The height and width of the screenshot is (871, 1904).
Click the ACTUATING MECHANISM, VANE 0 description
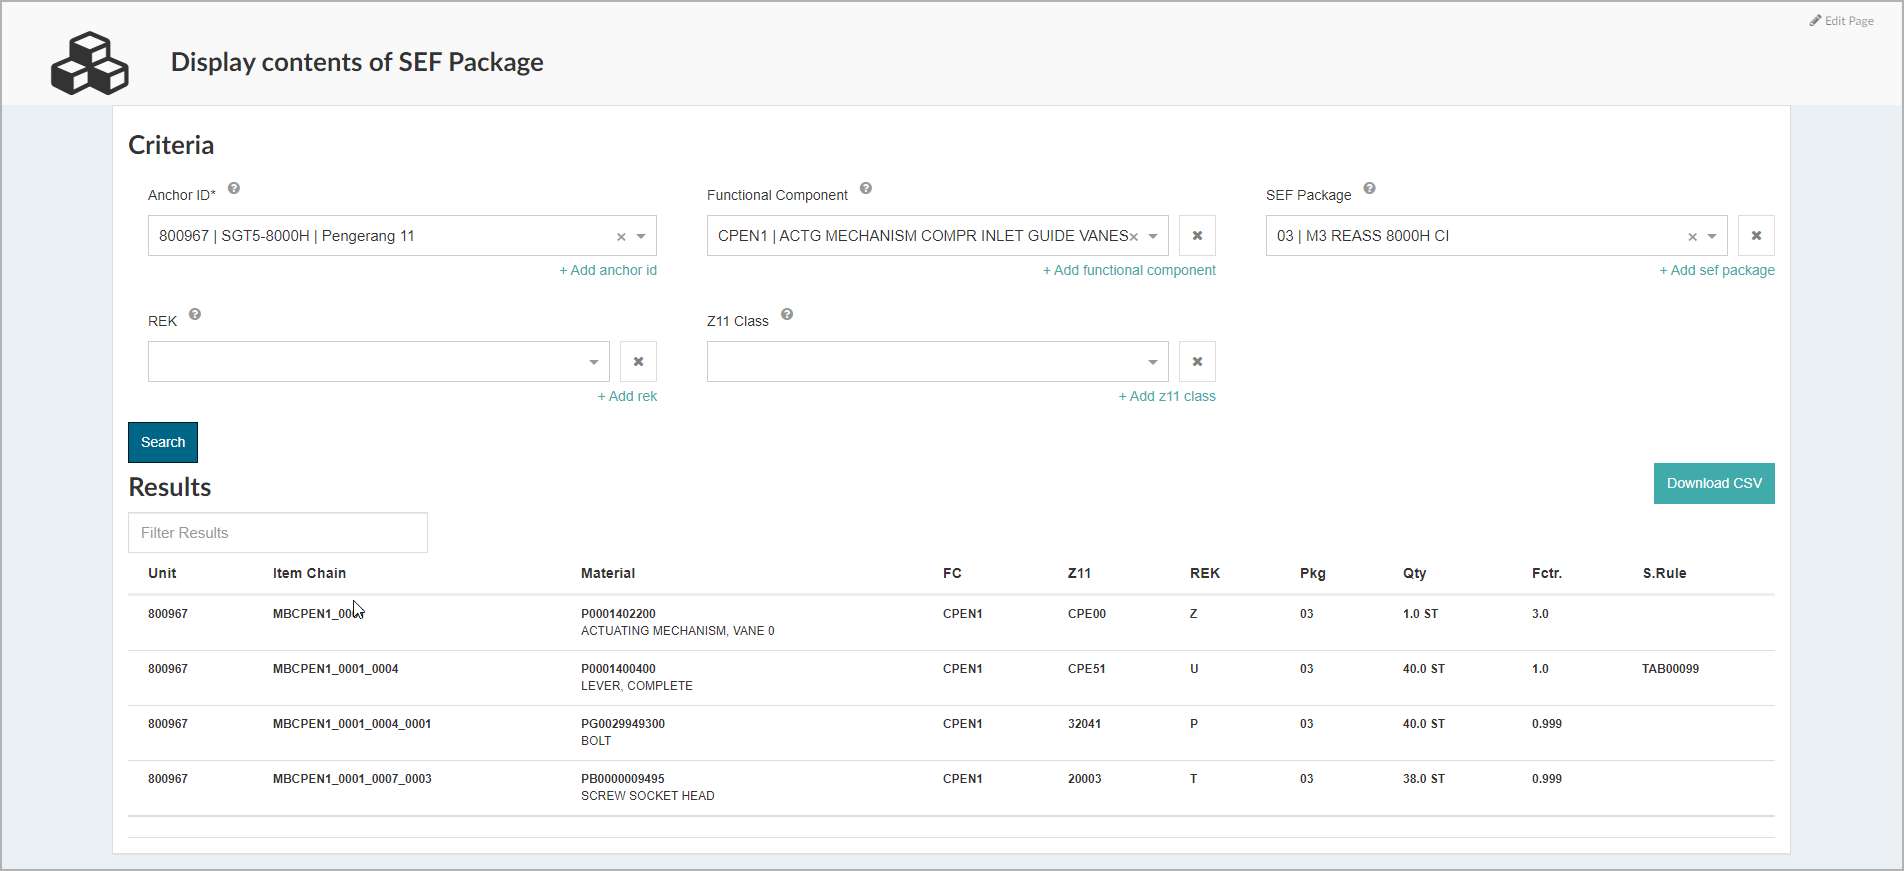678,631
